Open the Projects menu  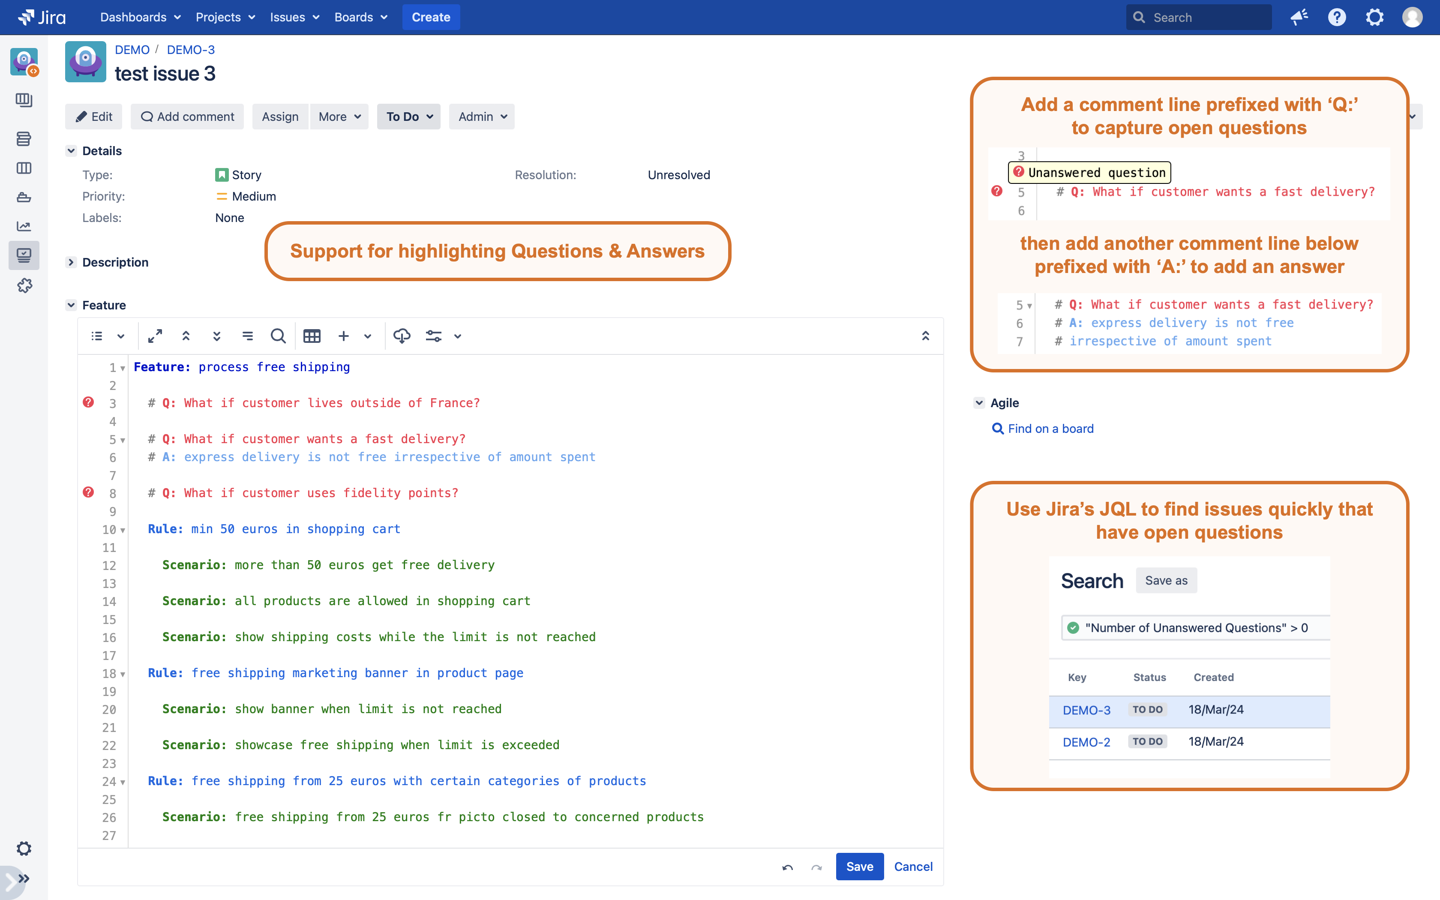click(225, 17)
